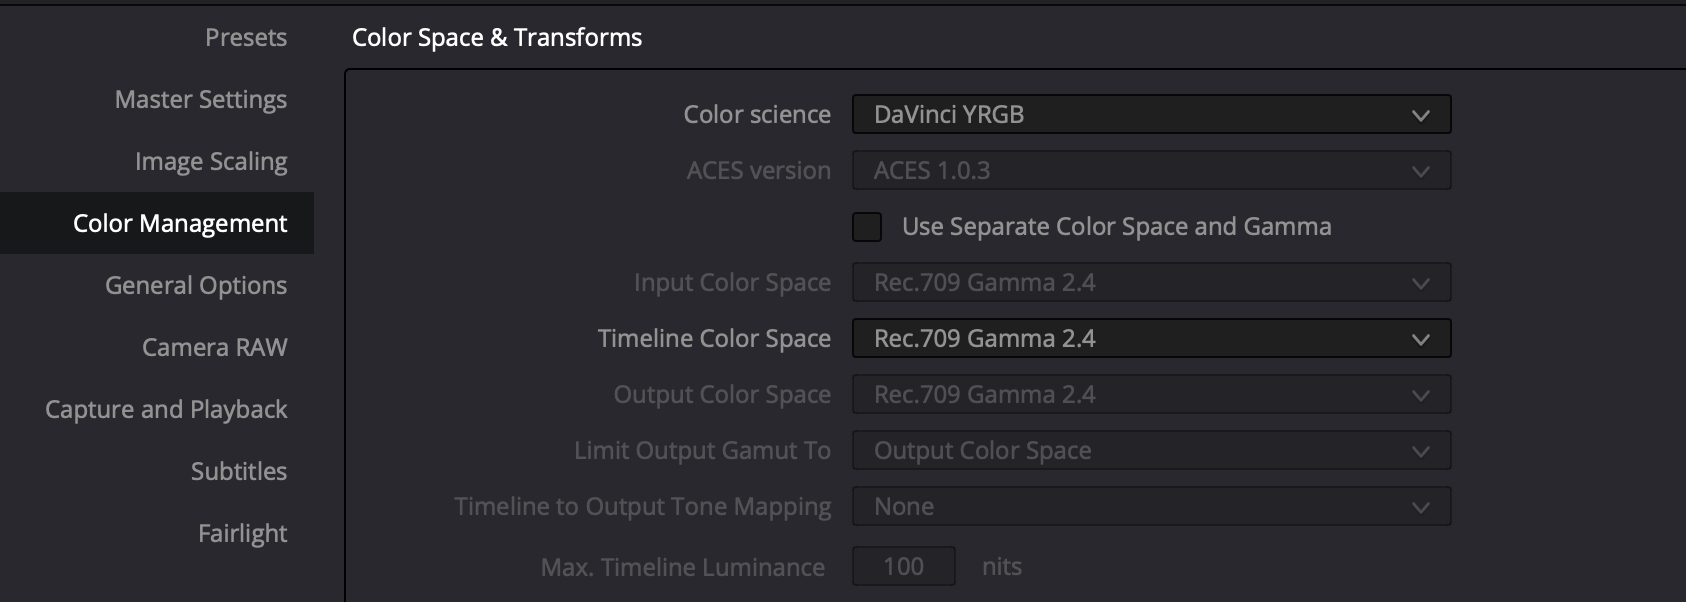Viewport: 1686px width, 602px height.
Task: Open Fairlight settings section
Action: (242, 533)
